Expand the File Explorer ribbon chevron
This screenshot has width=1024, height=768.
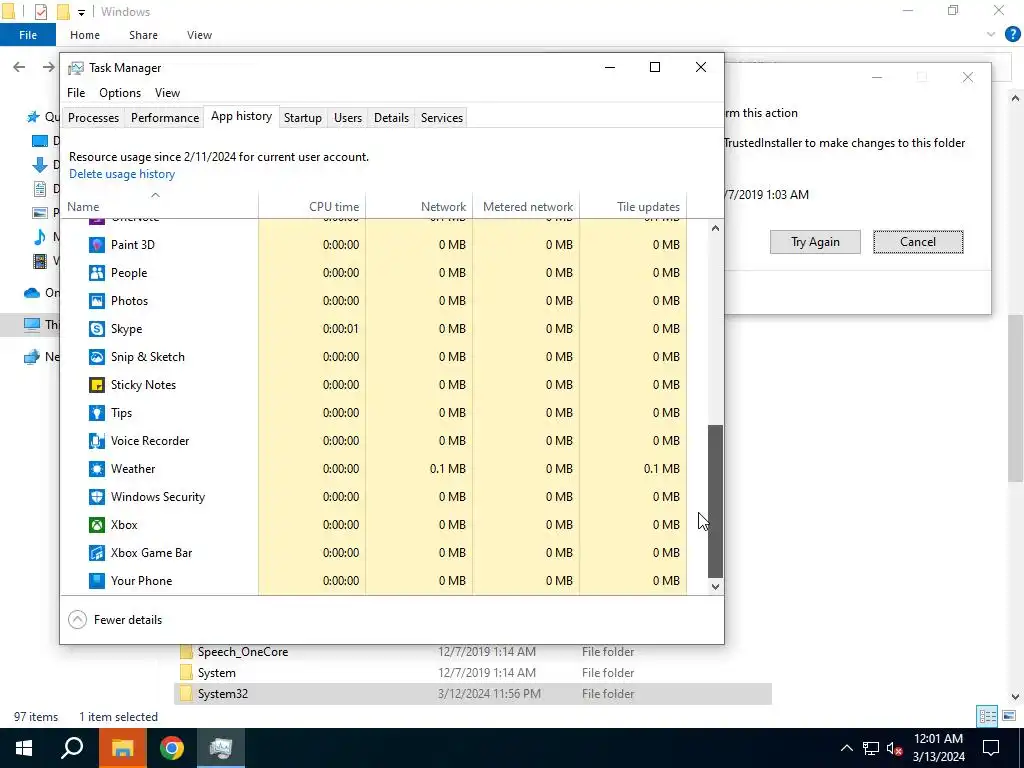(x=991, y=35)
